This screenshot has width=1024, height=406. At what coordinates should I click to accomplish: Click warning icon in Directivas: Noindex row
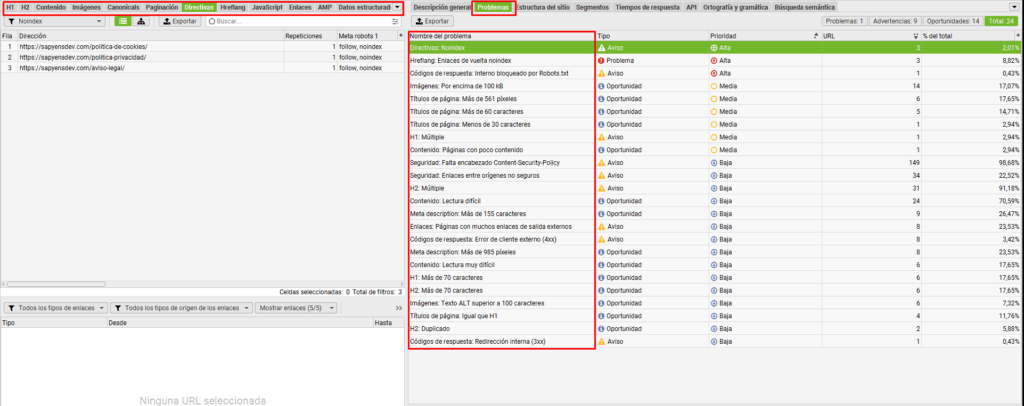(601, 48)
